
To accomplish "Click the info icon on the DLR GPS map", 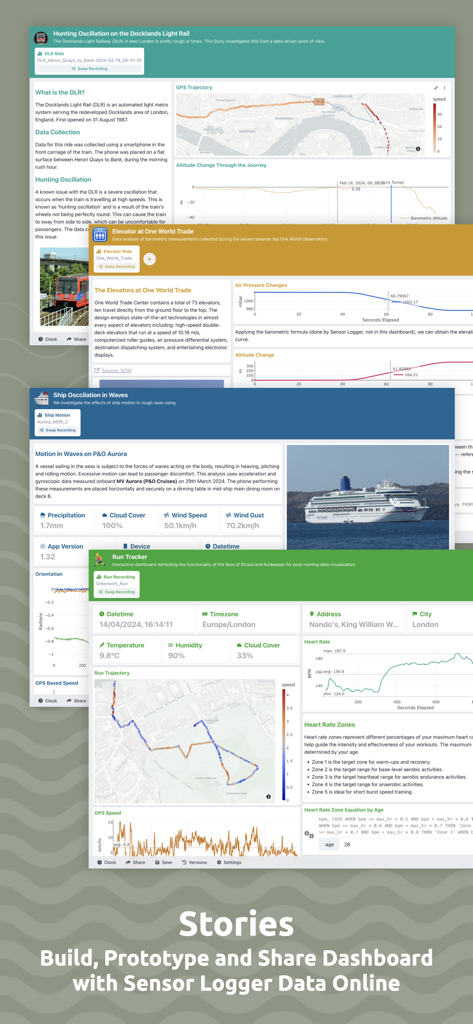I will pos(418,148).
